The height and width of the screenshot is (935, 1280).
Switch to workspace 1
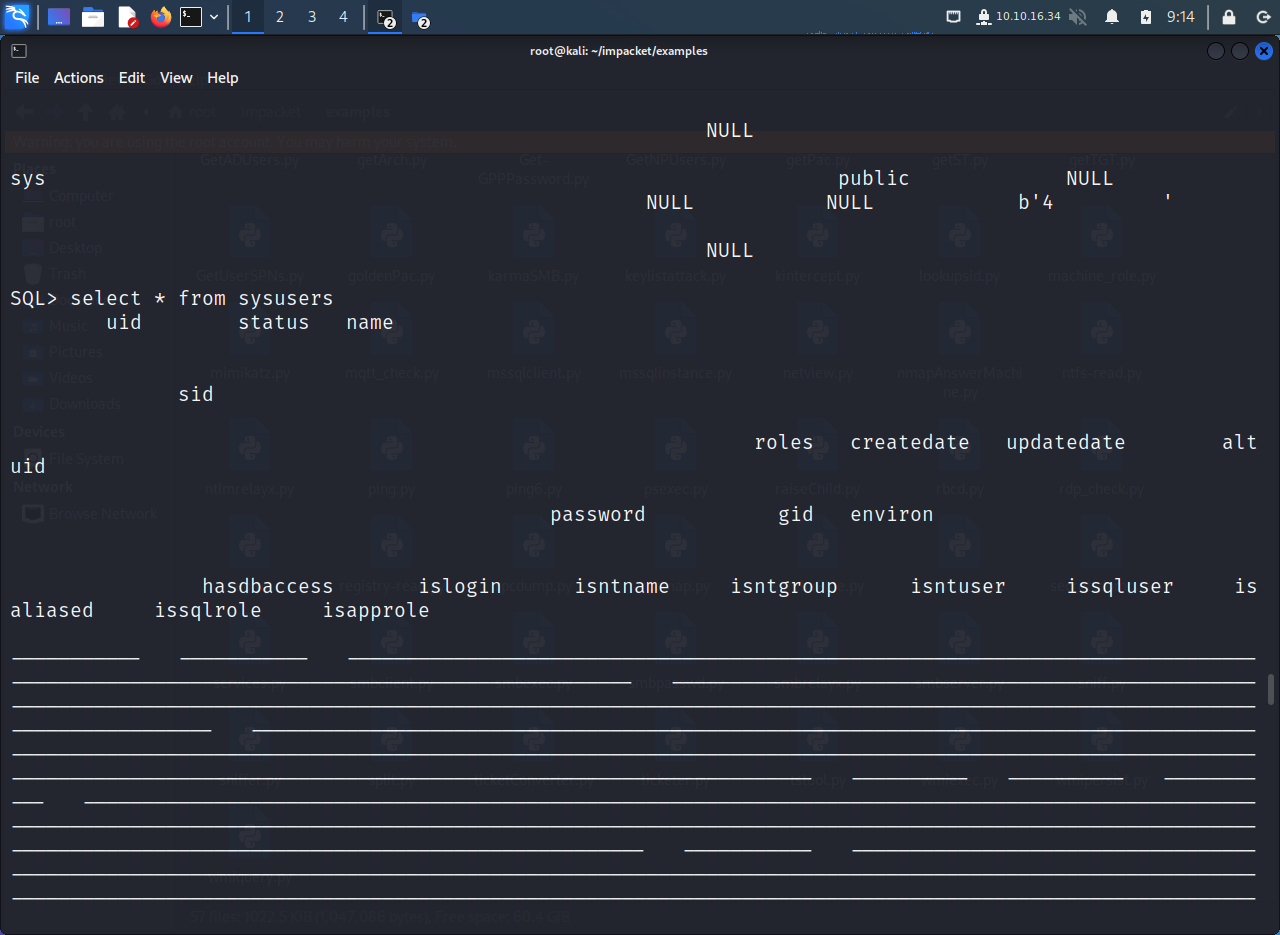click(x=248, y=17)
